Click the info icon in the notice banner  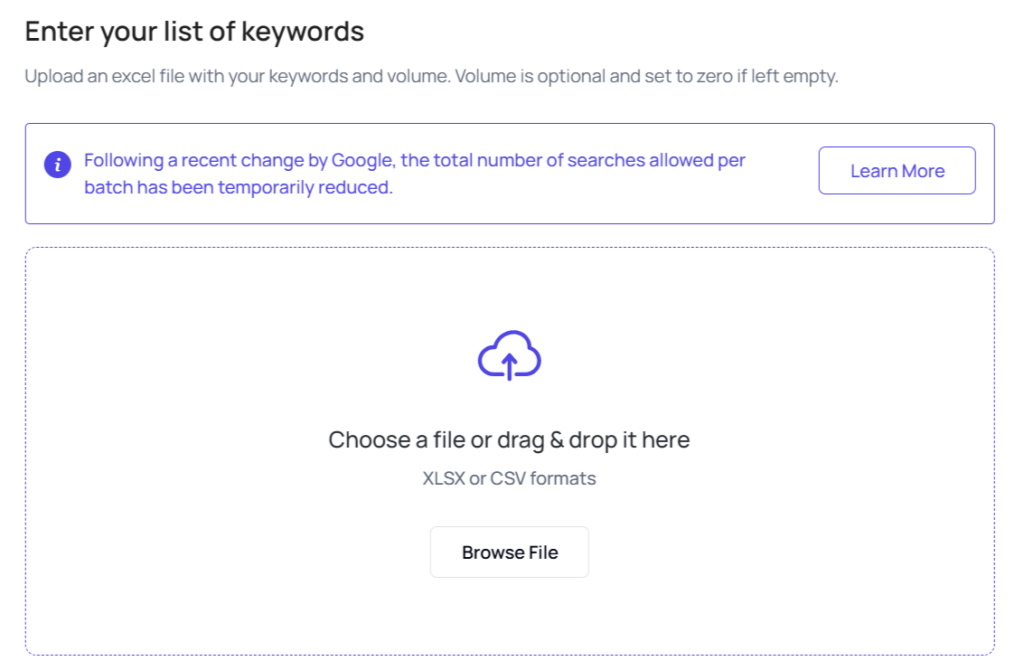pos(57,164)
